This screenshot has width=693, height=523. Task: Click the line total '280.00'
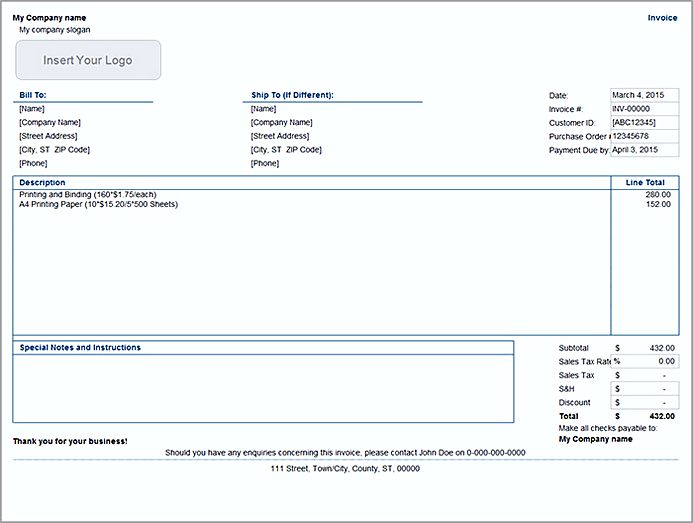point(658,195)
